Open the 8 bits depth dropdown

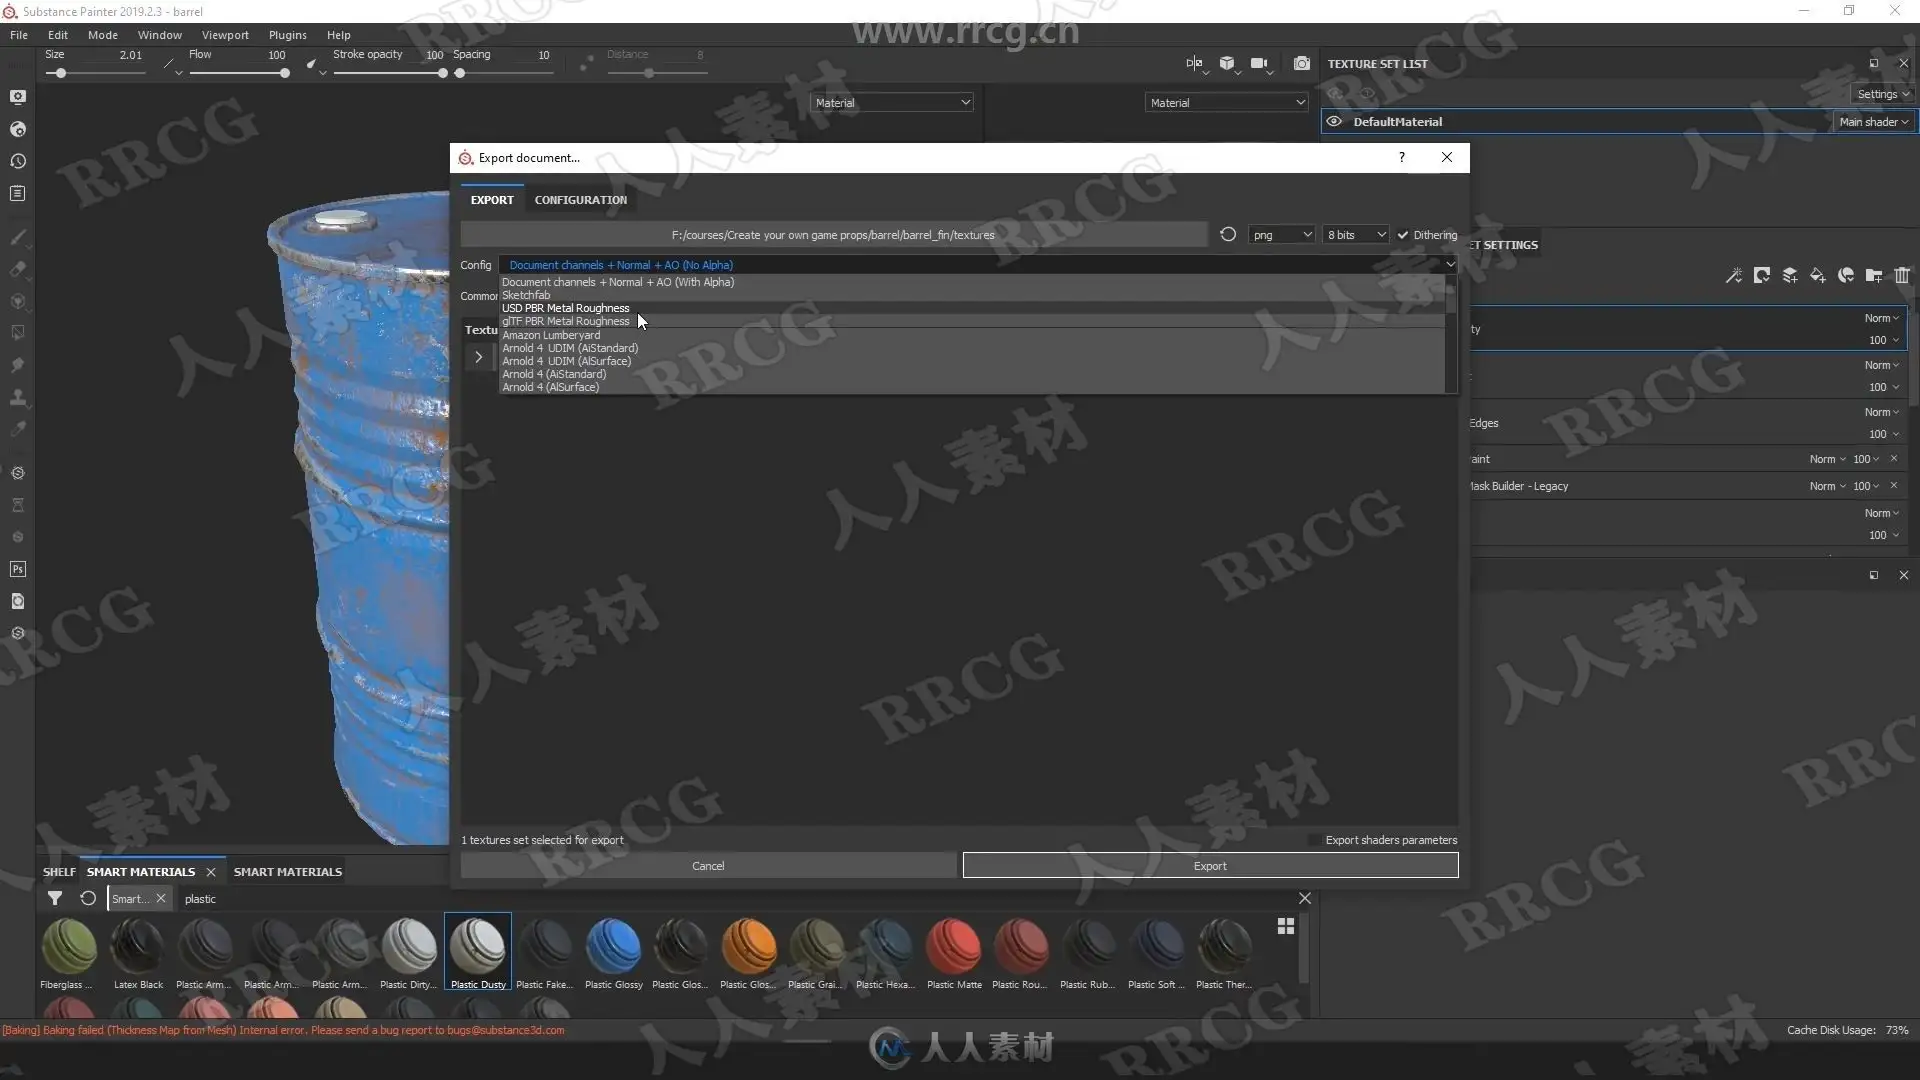(x=1356, y=235)
